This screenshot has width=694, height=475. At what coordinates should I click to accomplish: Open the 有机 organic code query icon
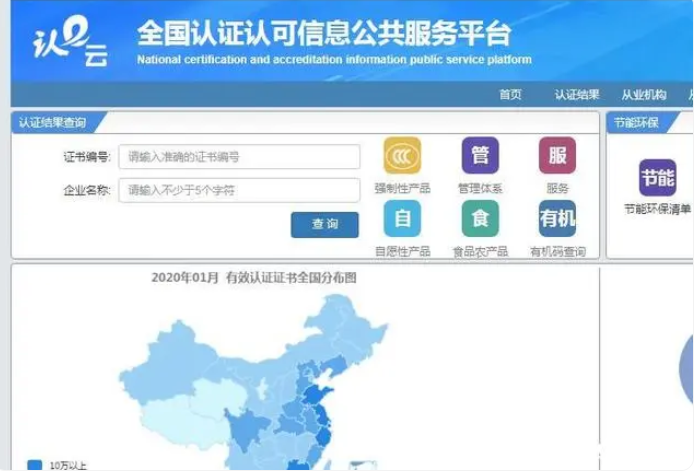point(557,218)
